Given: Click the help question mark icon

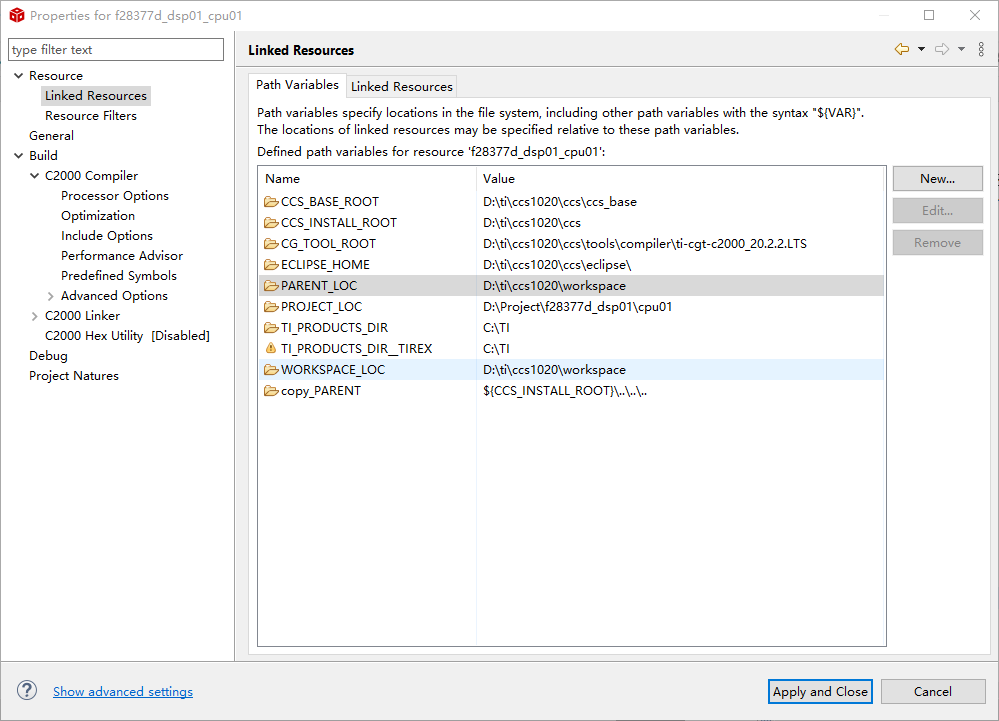Looking at the screenshot, I should 28,691.
